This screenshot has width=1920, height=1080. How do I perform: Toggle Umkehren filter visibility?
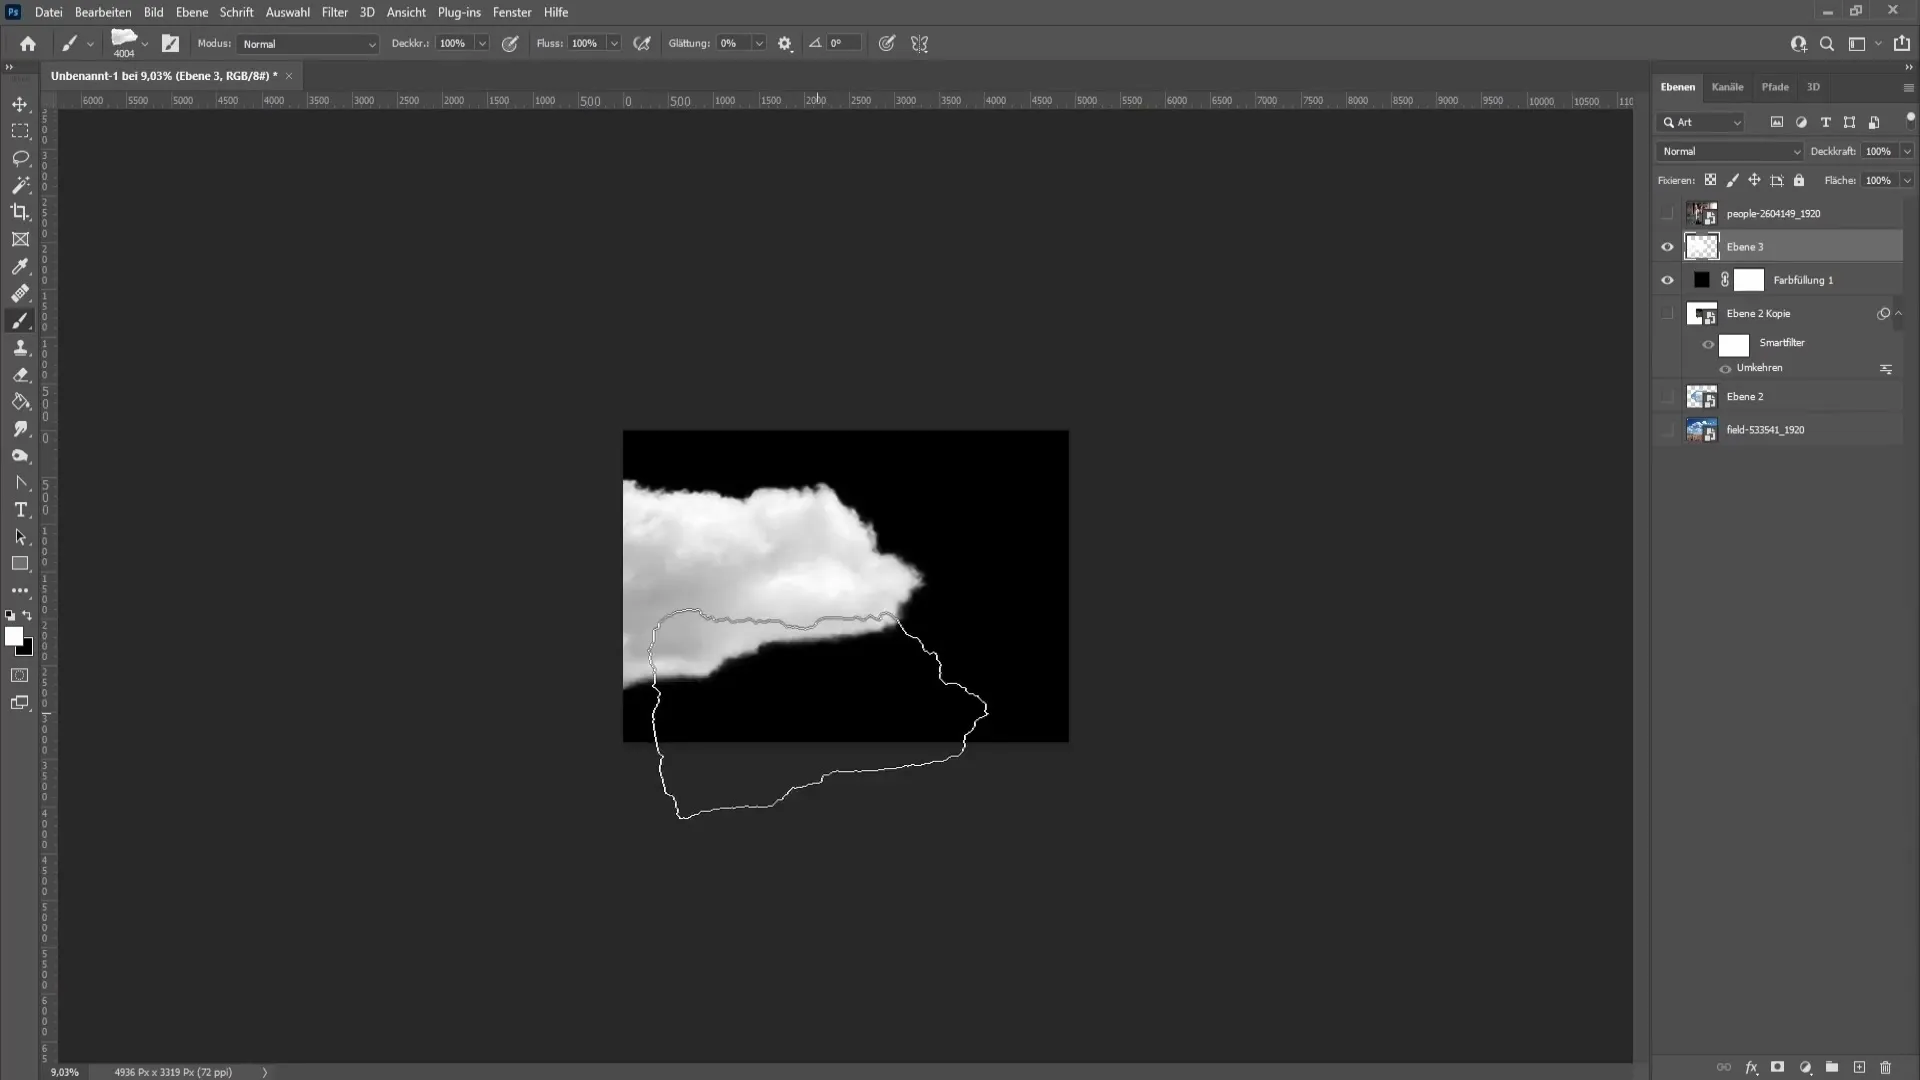[x=1725, y=369]
